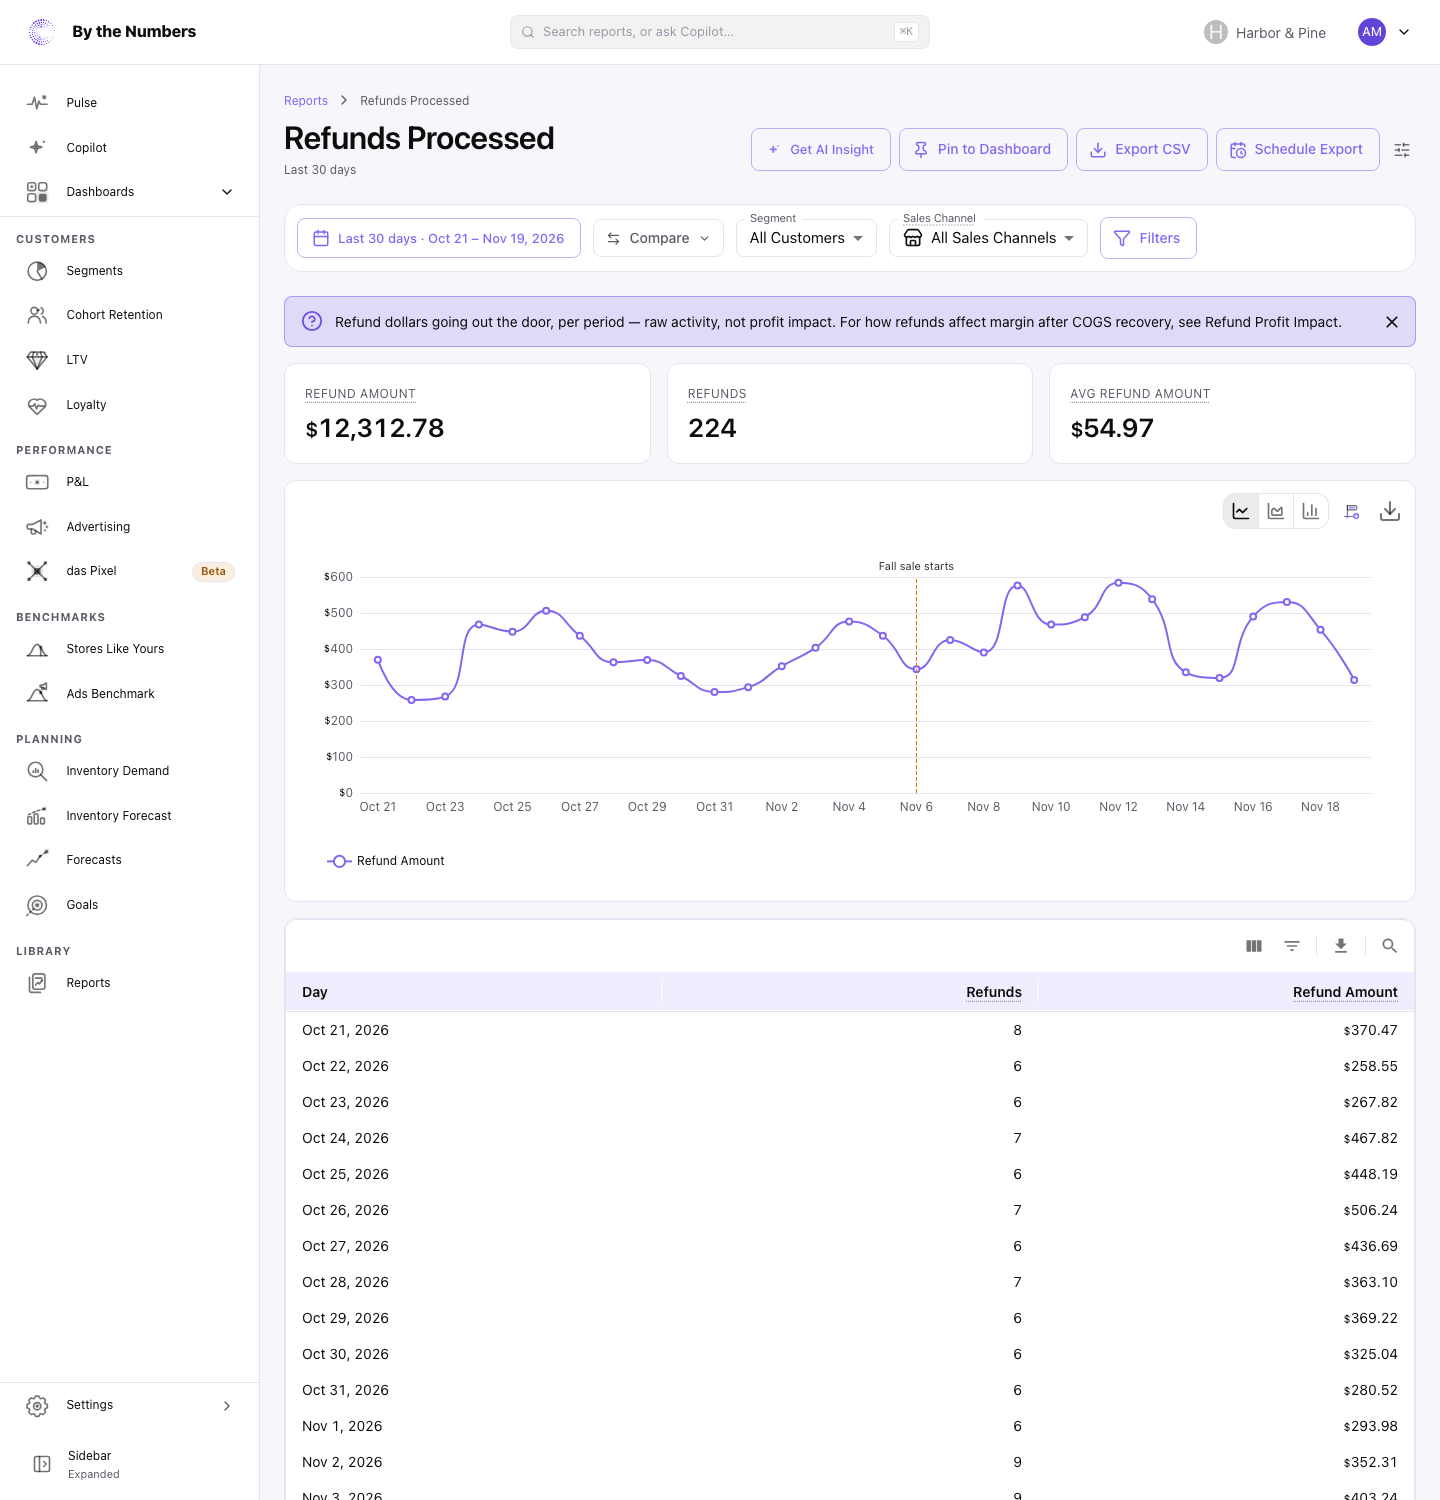Click the LTV diamond icon
The width and height of the screenshot is (1440, 1500).
[x=37, y=360]
